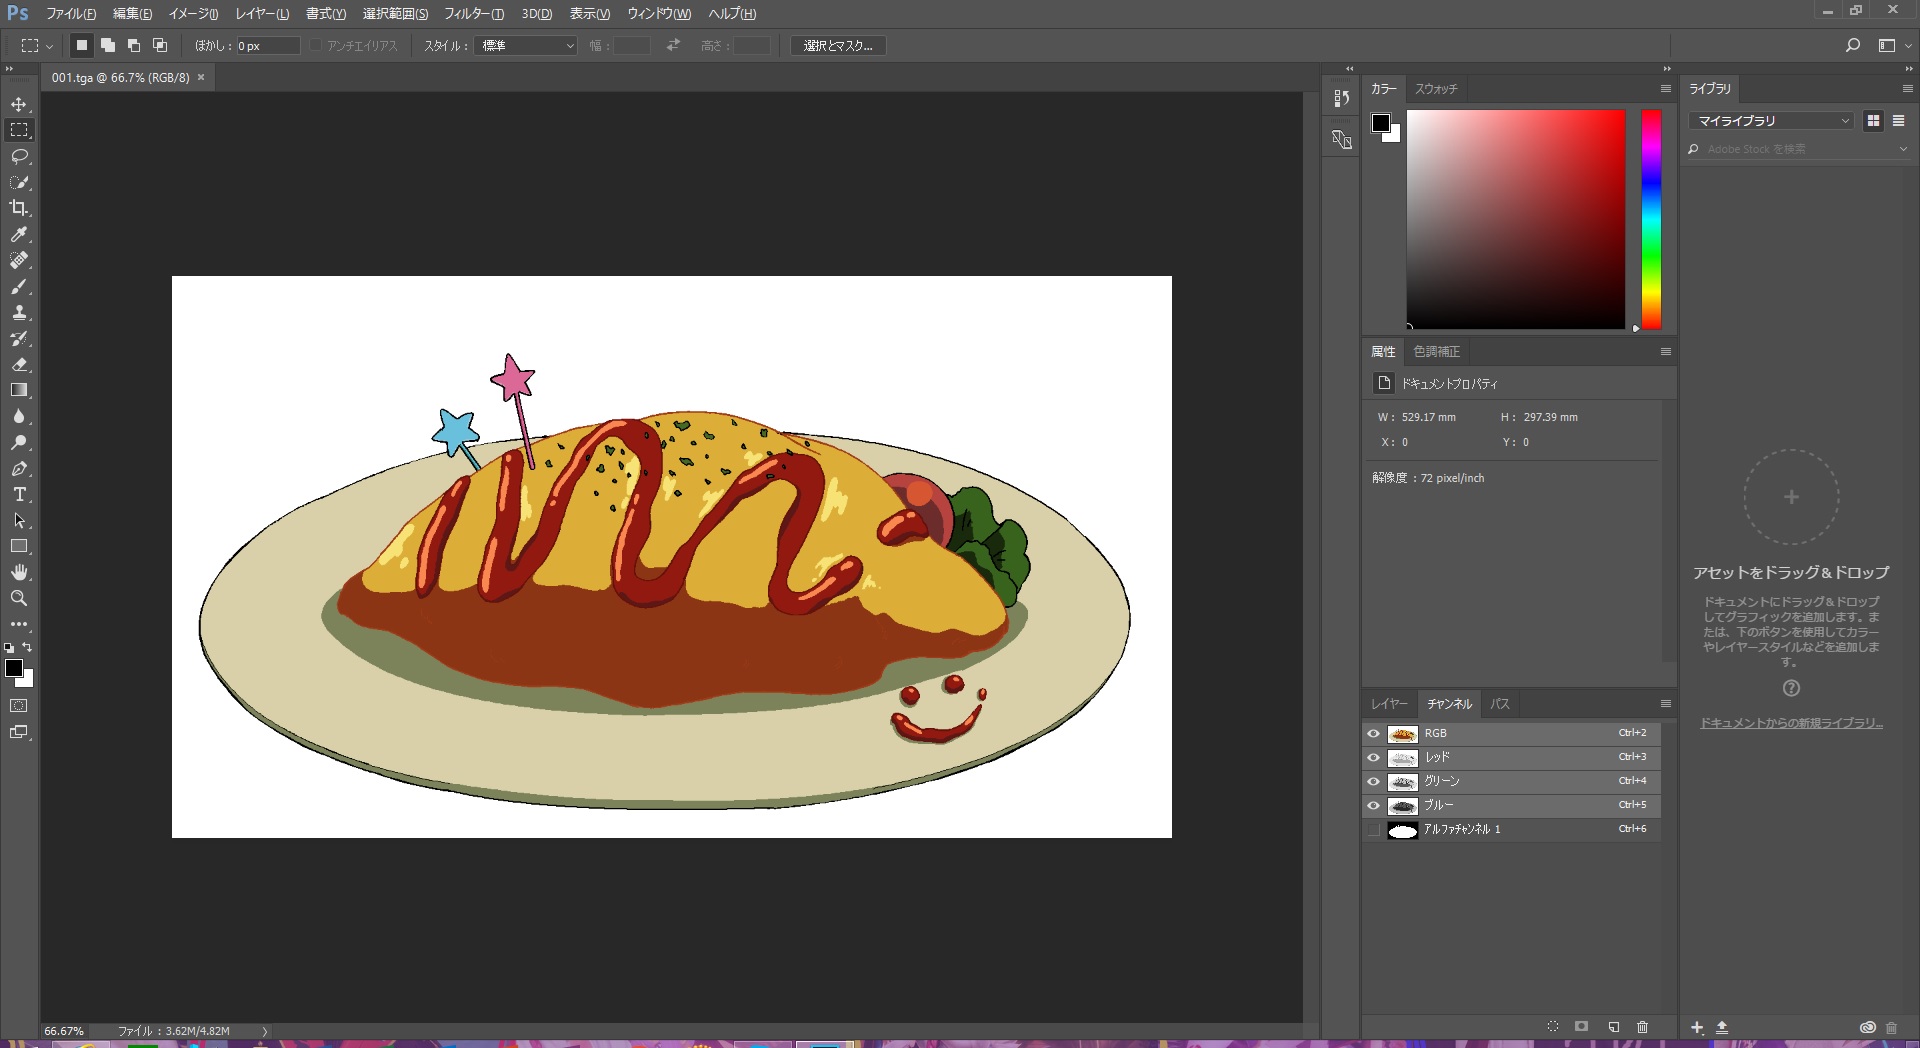Switch to the Layers tab
Screen dimensions: 1920x1048
coord(1388,704)
